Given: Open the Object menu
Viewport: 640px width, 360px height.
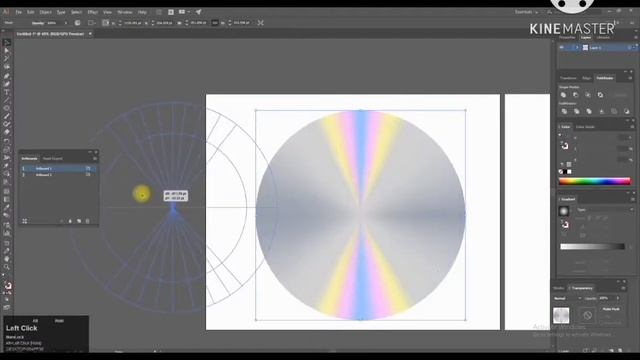Looking at the screenshot, I should click(x=45, y=12).
